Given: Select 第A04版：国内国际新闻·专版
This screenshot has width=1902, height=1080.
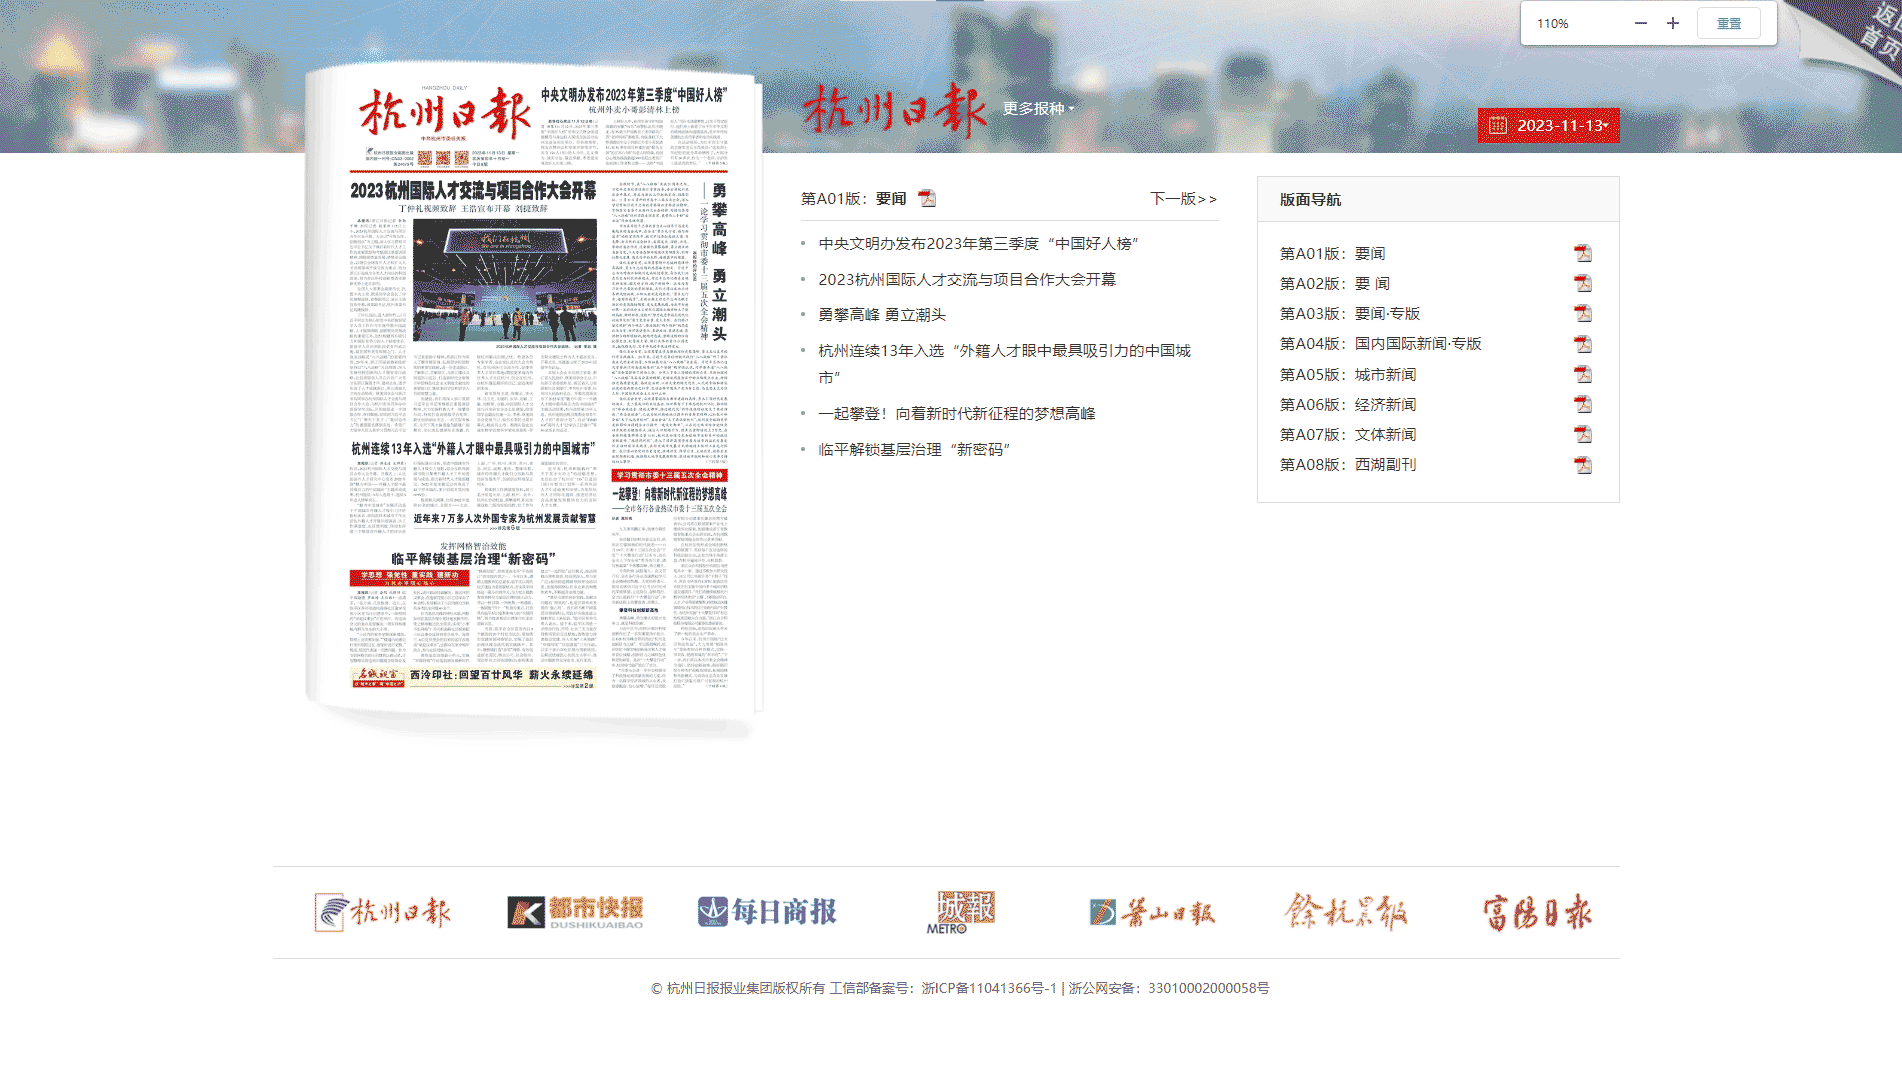Looking at the screenshot, I should pyautogui.click(x=1381, y=344).
